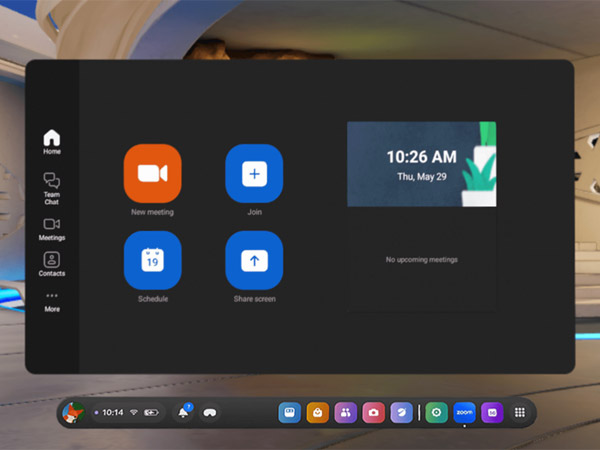Open the green Settings gear app
Screen dimensions: 600x450
437,412
